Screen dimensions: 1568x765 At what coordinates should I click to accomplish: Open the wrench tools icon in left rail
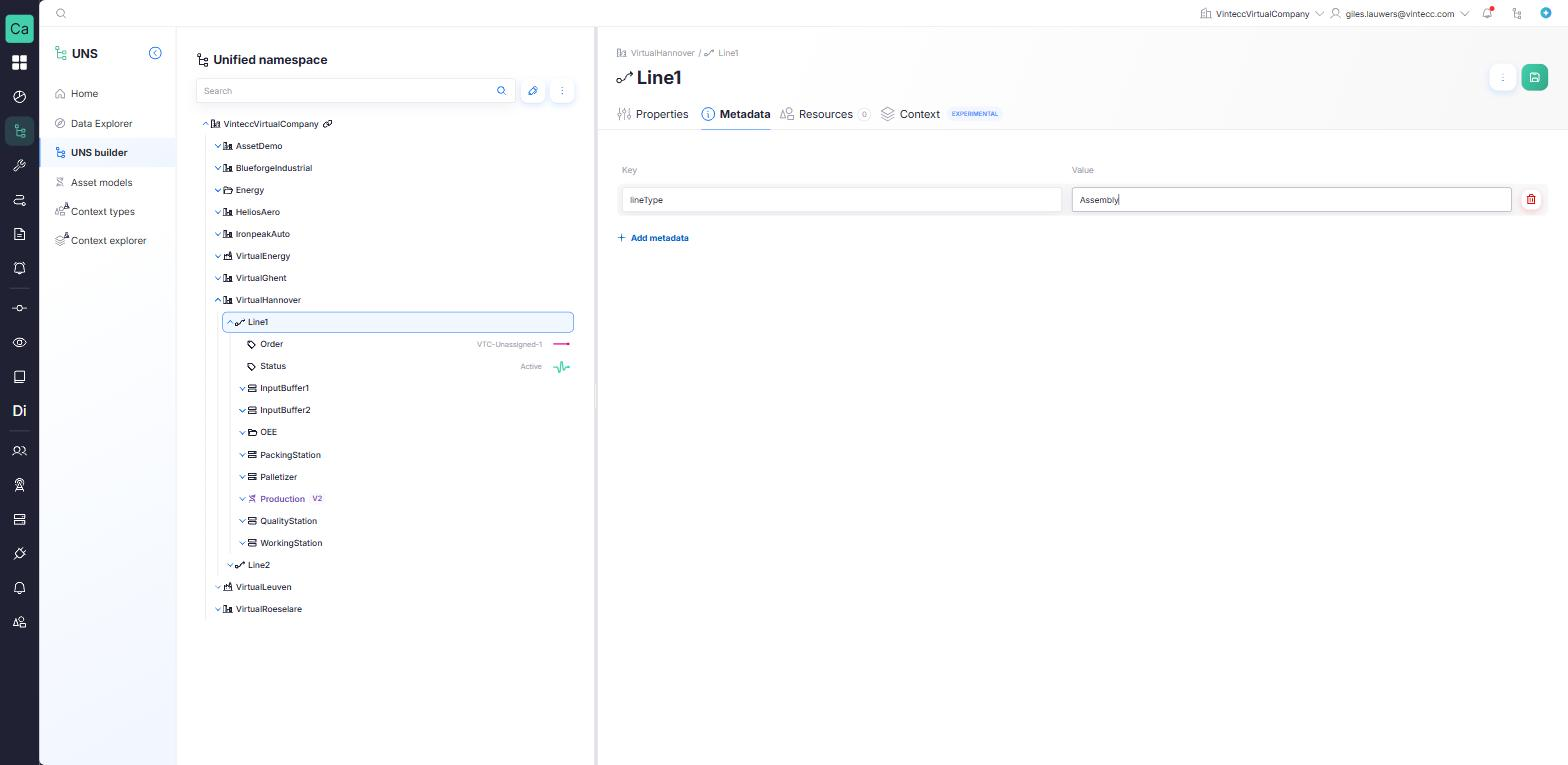[x=19, y=166]
